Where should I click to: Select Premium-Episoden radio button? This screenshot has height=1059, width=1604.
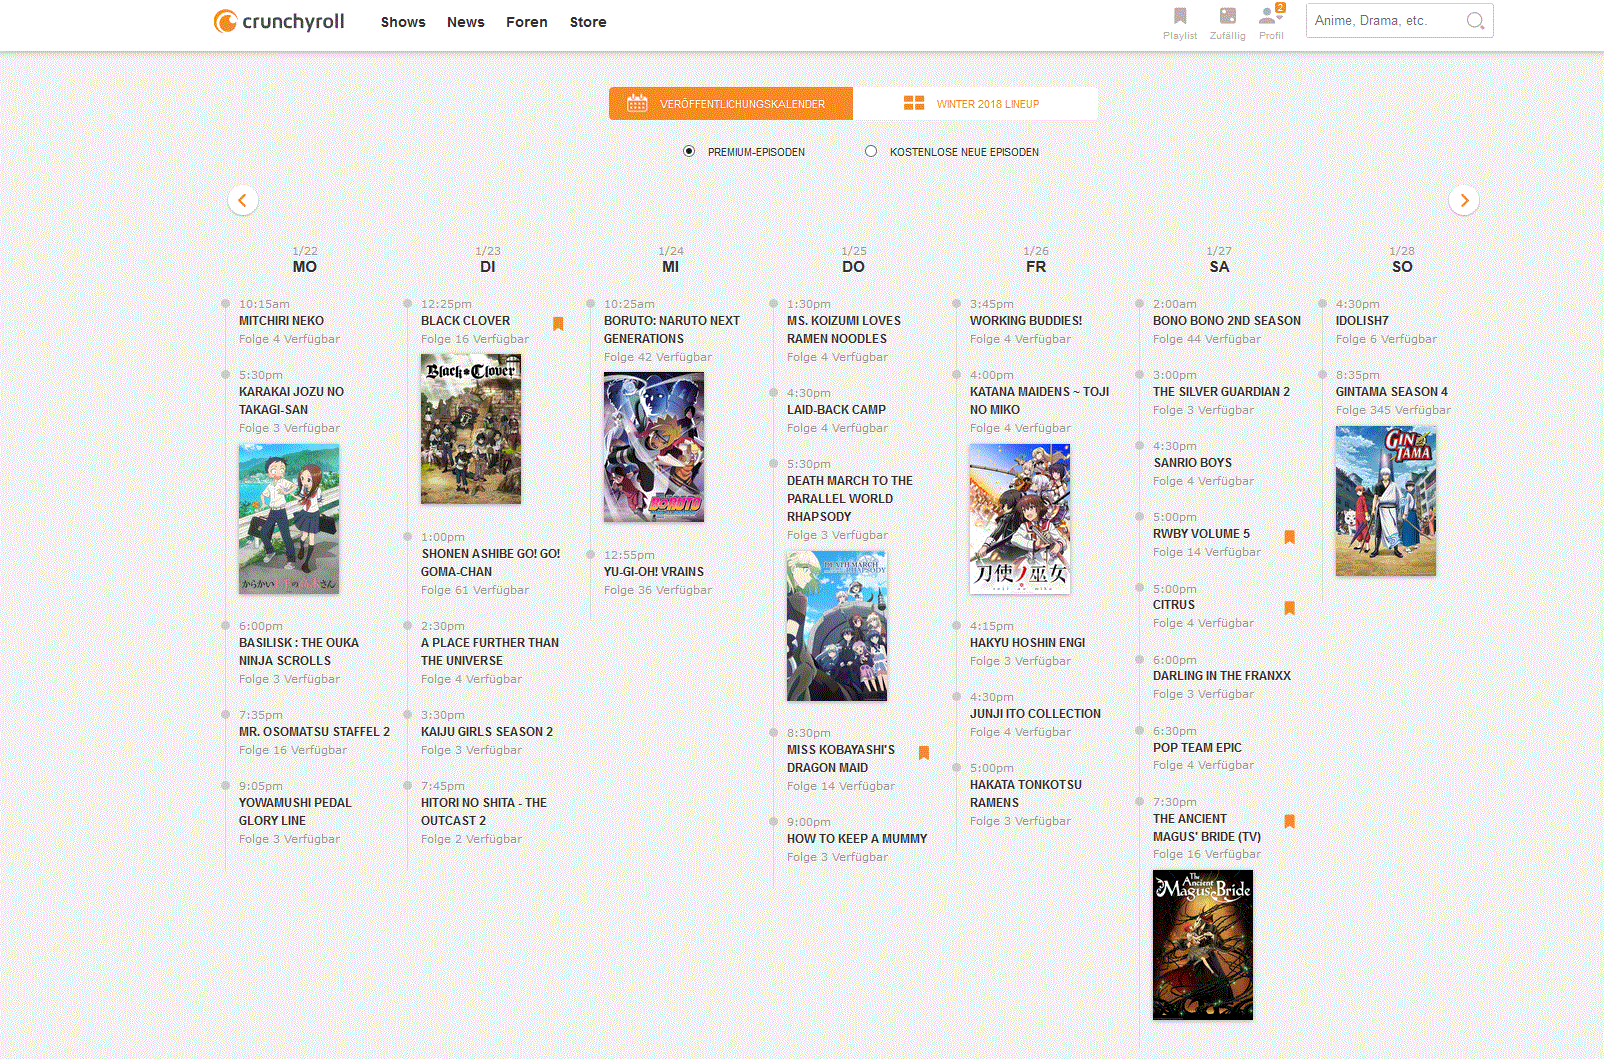[x=689, y=151]
